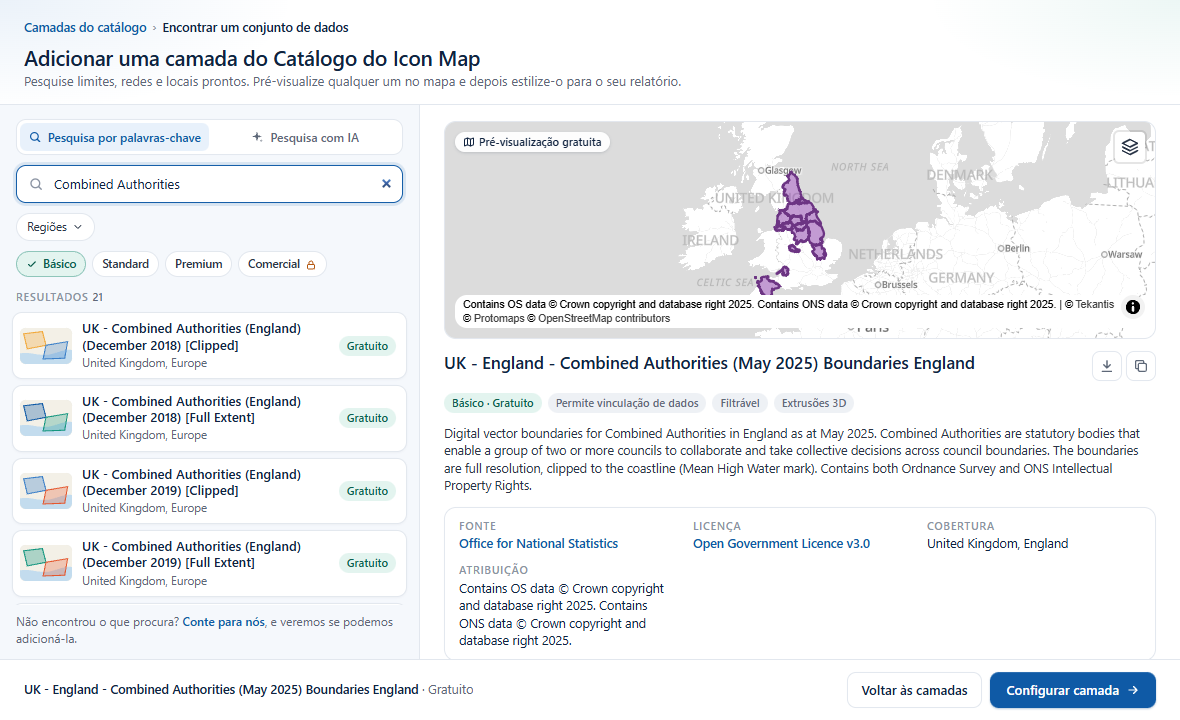The image size is (1180, 720).
Task: Expand the Regiões dropdown filter
Action: point(55,227)
